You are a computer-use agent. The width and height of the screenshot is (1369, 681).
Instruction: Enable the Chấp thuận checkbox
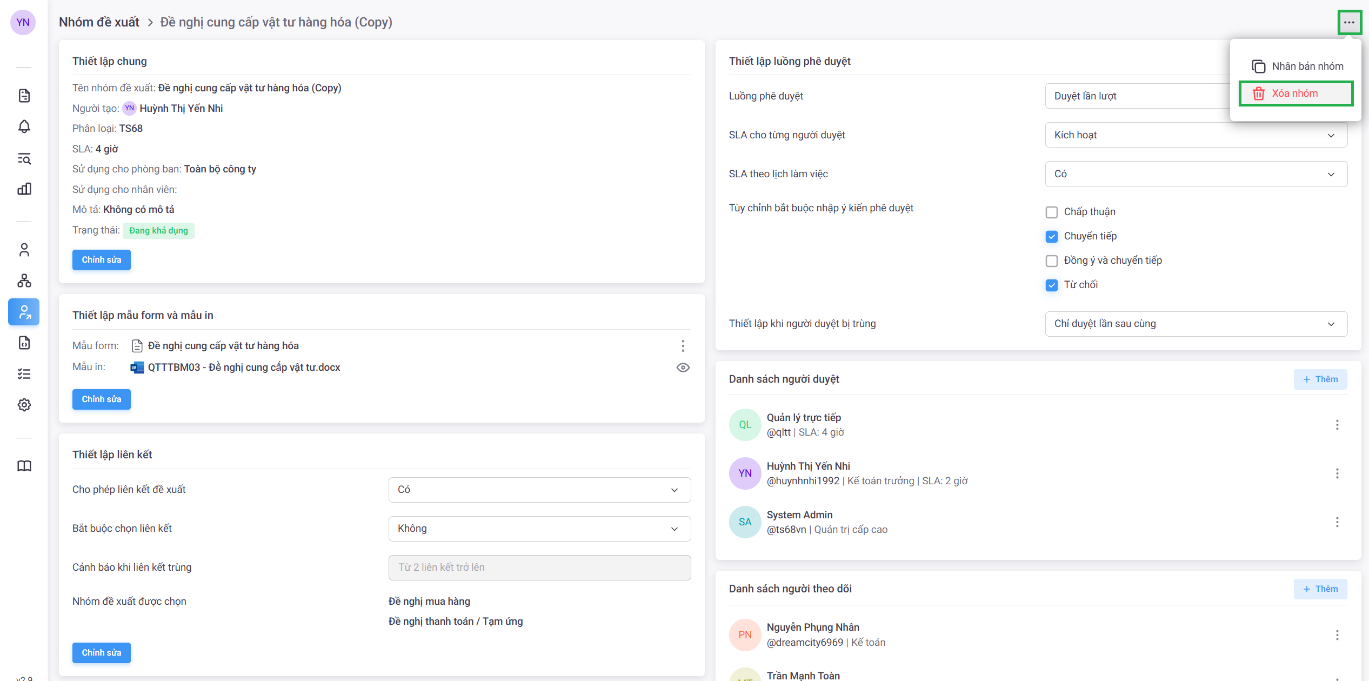click(x=1051, y=212)
